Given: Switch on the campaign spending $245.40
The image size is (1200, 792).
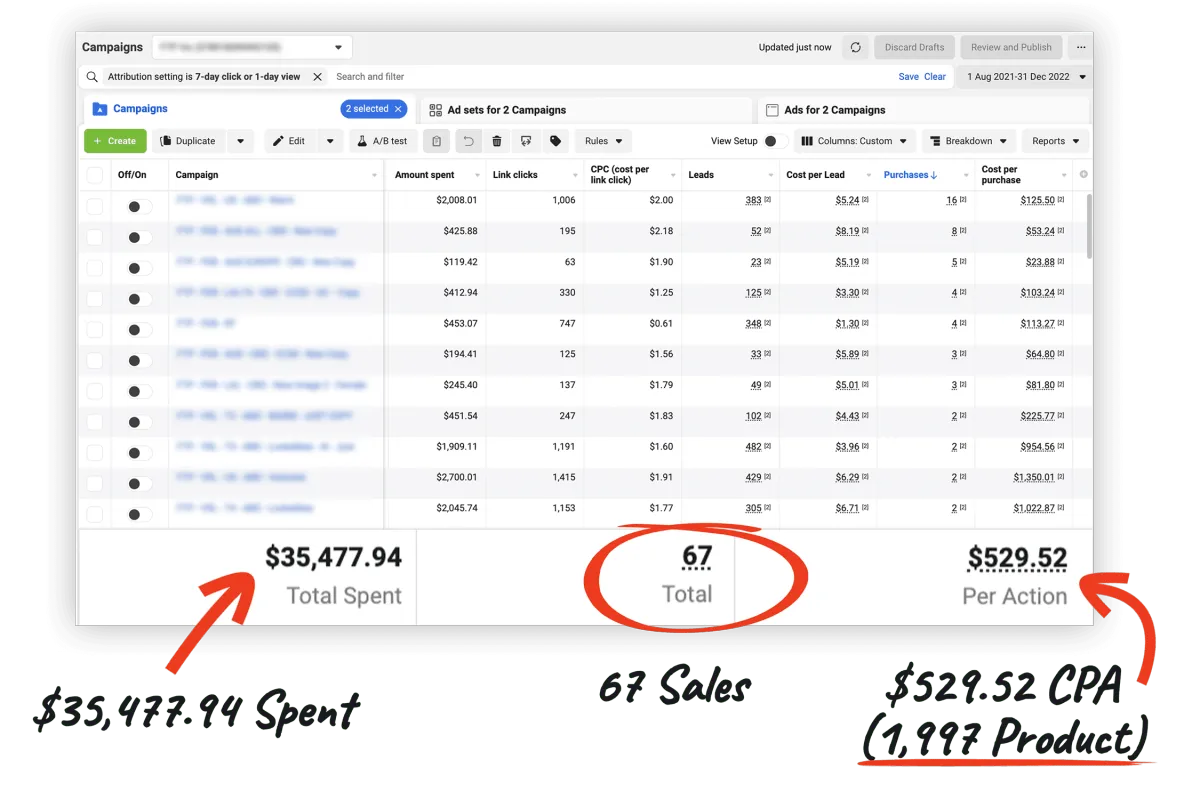Looking at the screenshot, I should (140, 391).
